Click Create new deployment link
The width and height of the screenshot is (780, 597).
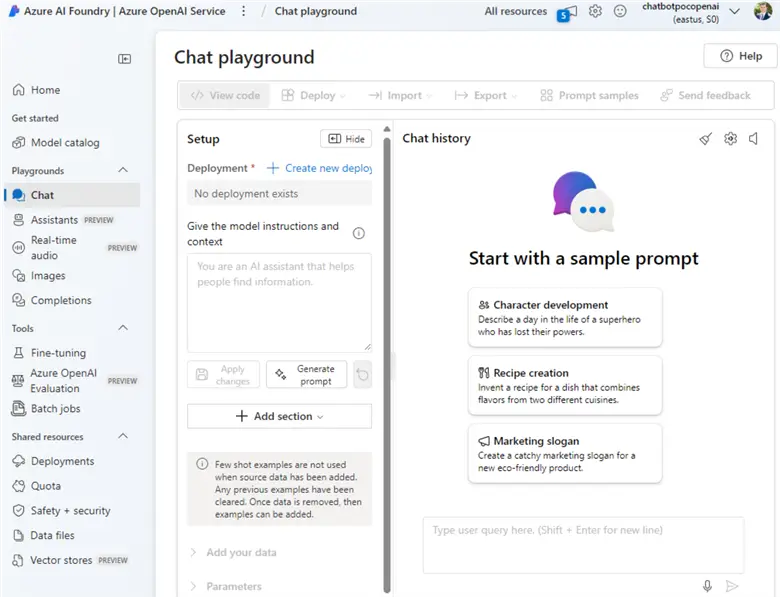(319, 168)
